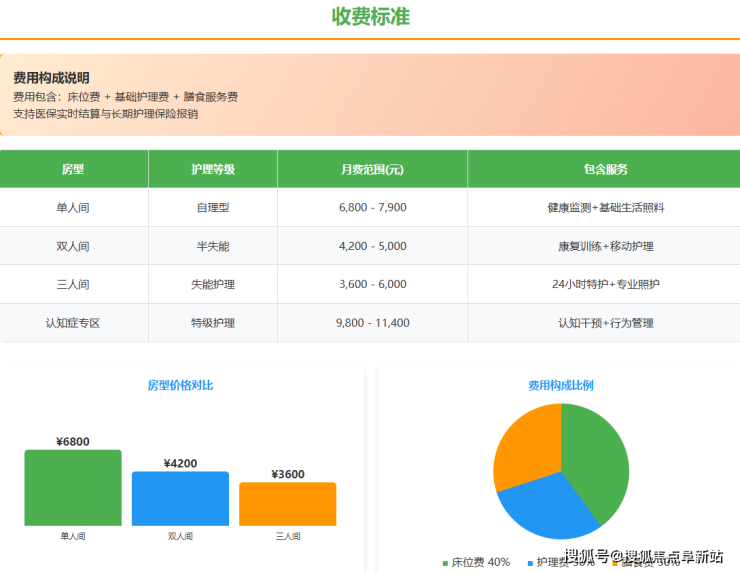
Task: Click the 护理等级 column header
Action: (213, 169)
